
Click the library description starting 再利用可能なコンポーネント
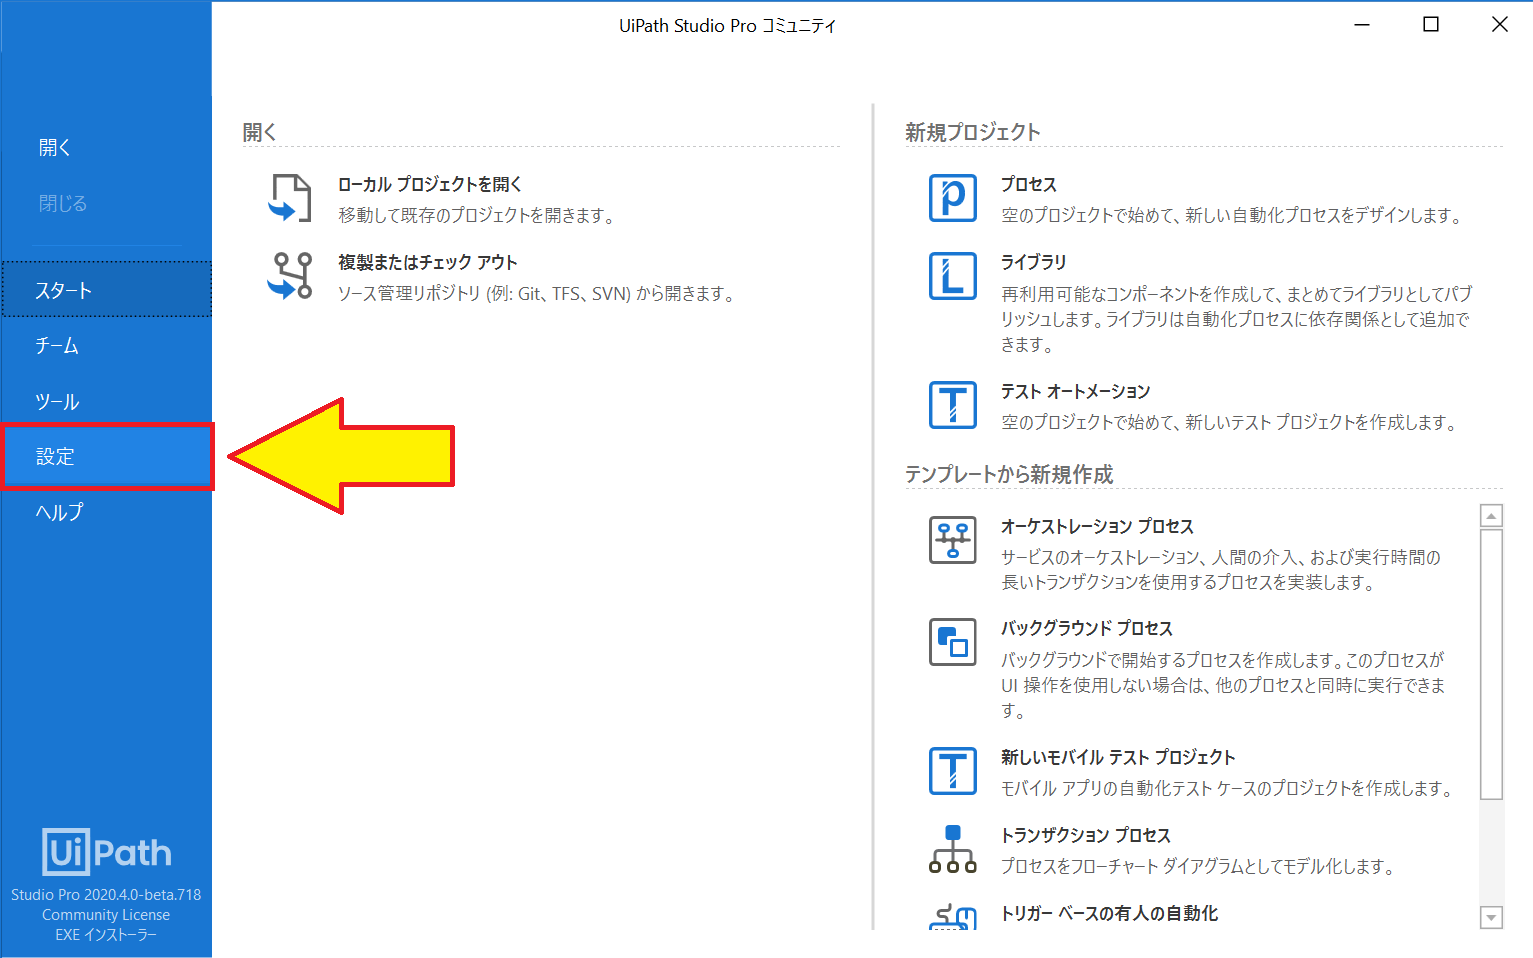(x=1237, y=319)
